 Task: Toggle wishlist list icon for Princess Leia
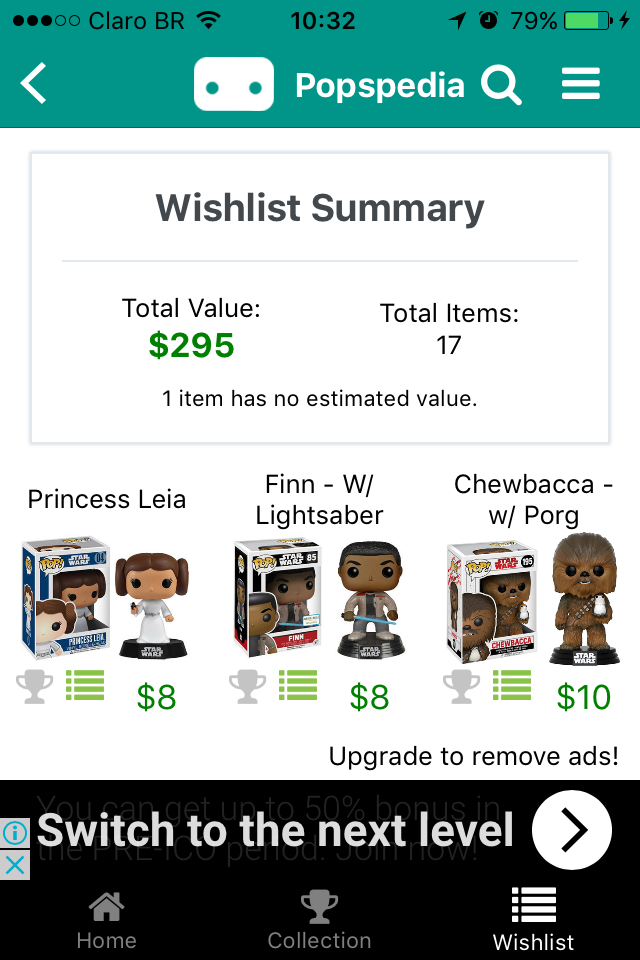point(86,686)
